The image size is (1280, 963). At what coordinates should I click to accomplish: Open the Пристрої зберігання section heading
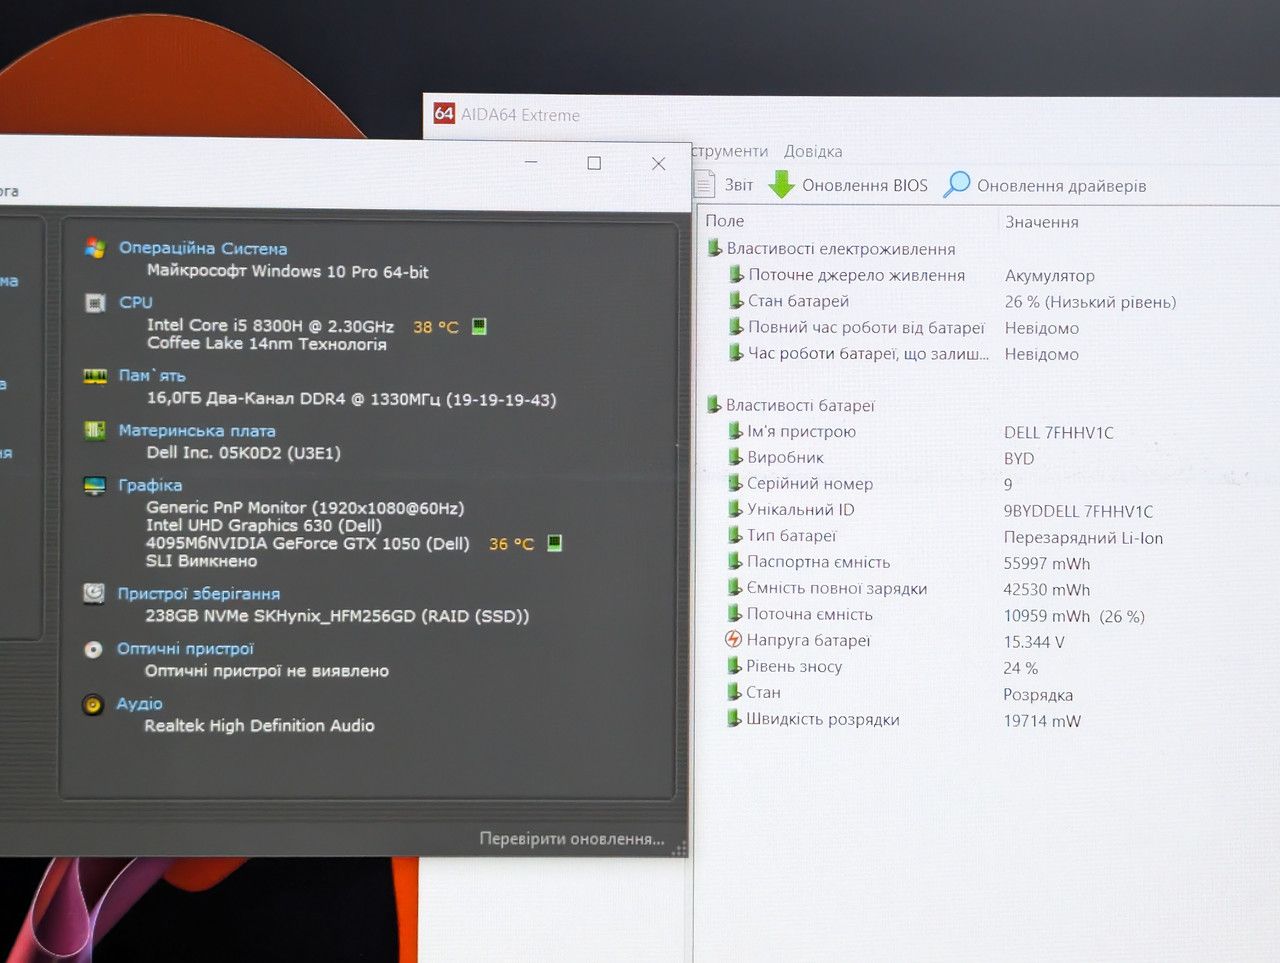click(198, 594)
